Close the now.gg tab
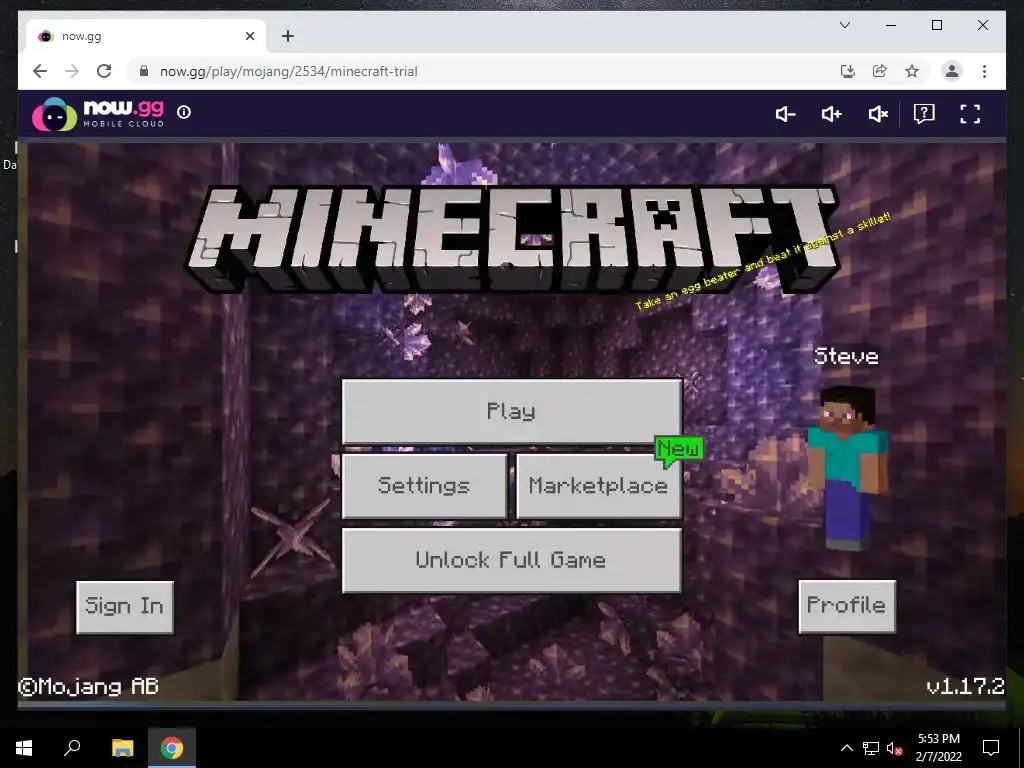This screenshot has width=1024, height=768. tap(249, 36)
